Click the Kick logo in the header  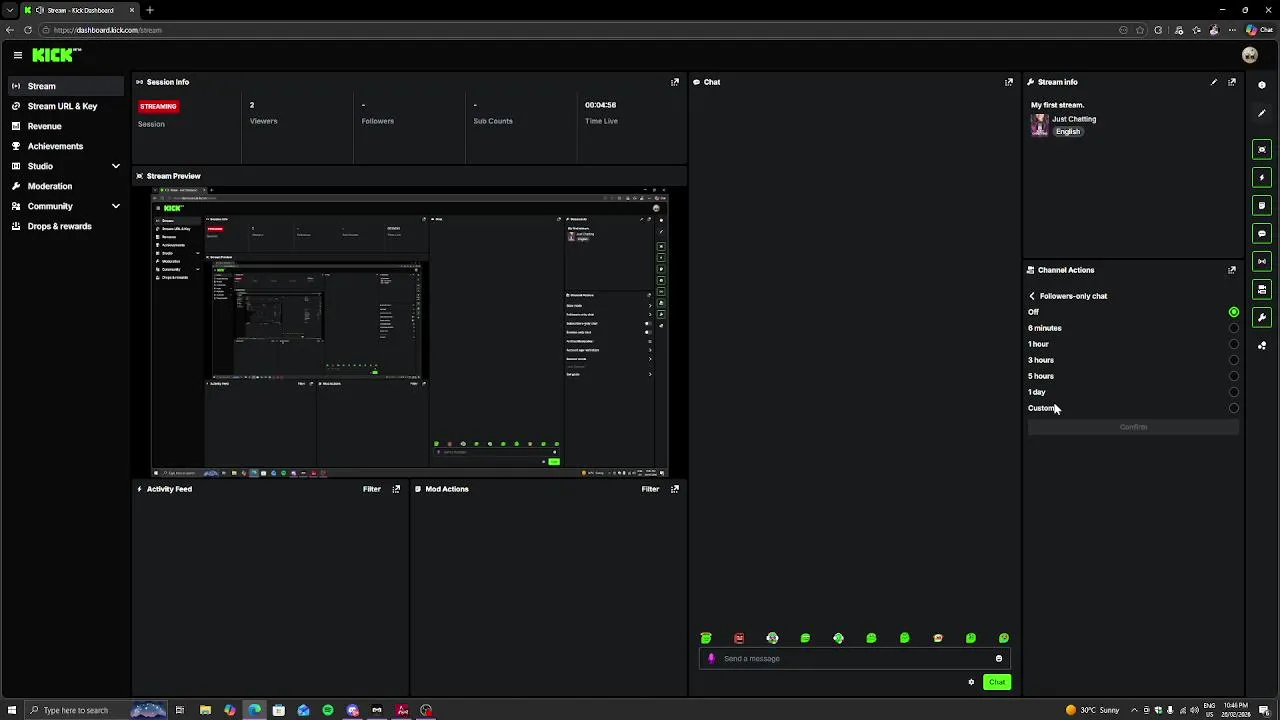[x=56, y=55]
